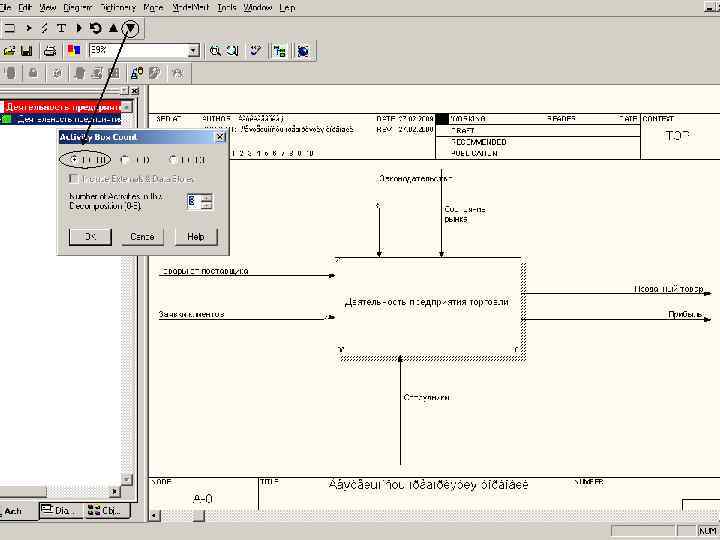Select the Text tool
This screenshot has height=540, width=720.
coord(61,28)
